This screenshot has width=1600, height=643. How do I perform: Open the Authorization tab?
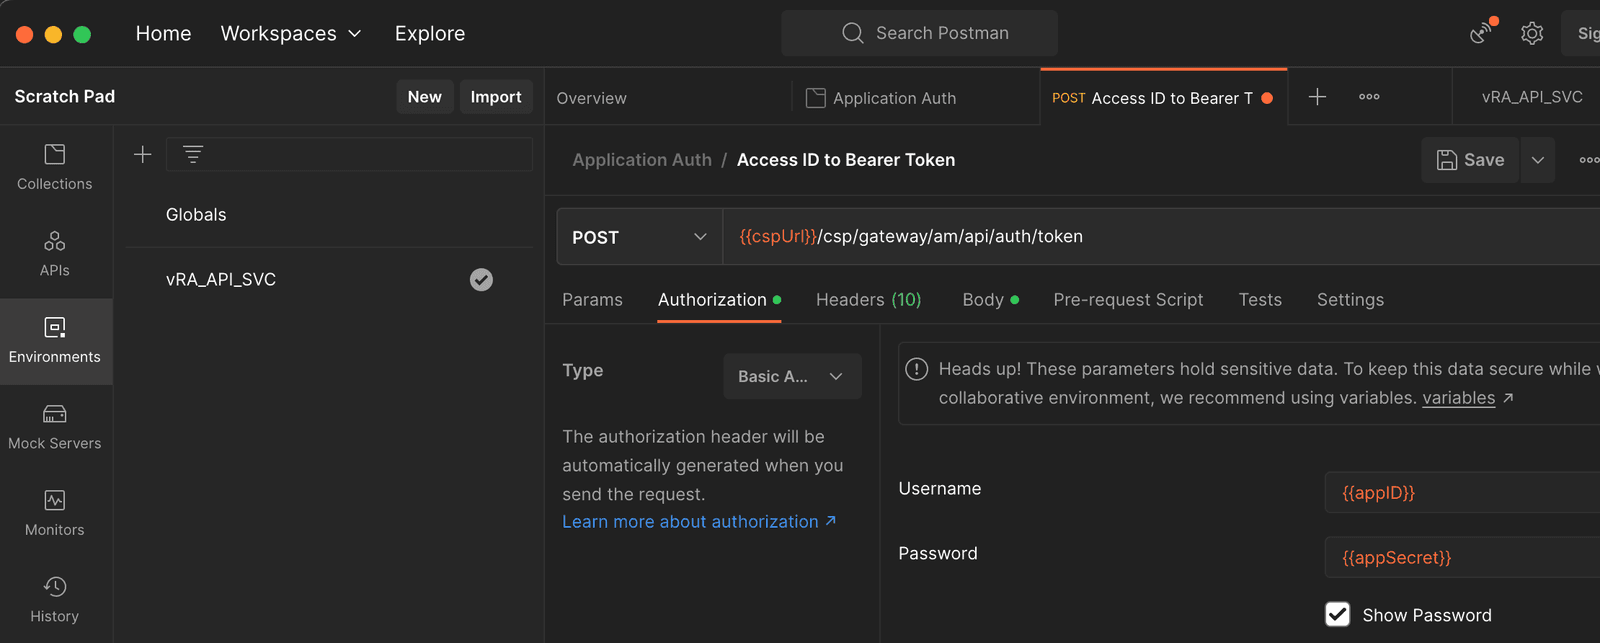point(719,300)
